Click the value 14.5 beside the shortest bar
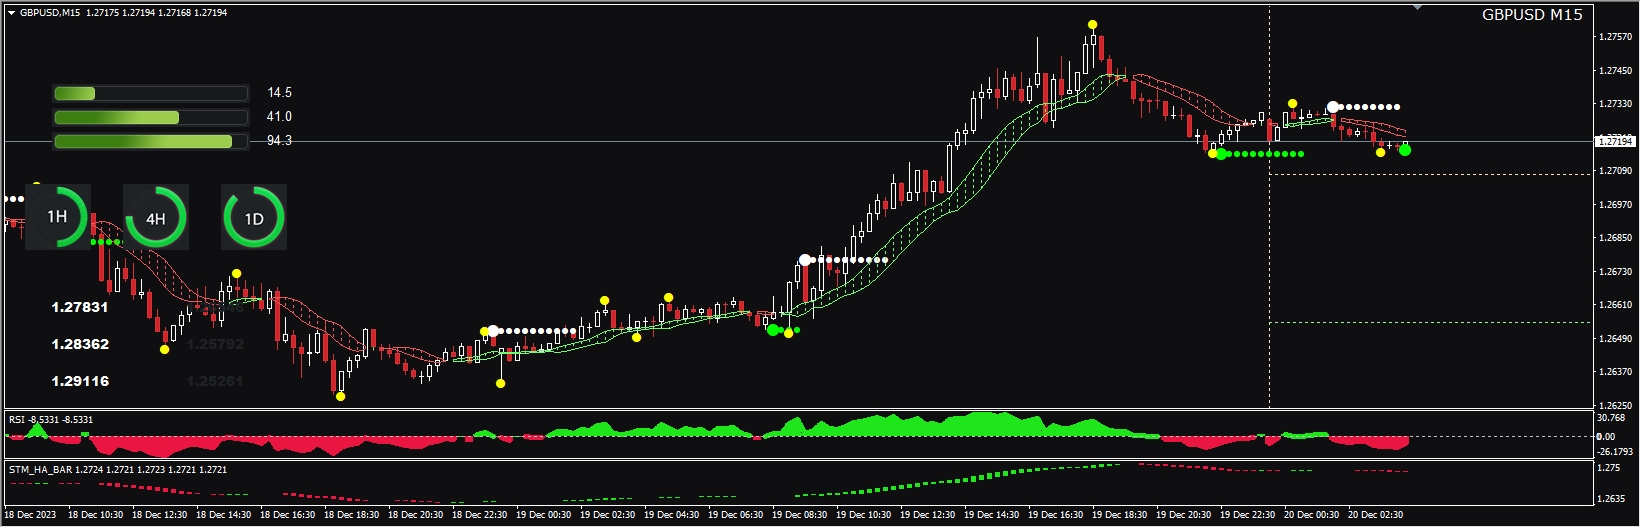Image resolution: width=1641 pixels, height=528 pixels. 279,93
